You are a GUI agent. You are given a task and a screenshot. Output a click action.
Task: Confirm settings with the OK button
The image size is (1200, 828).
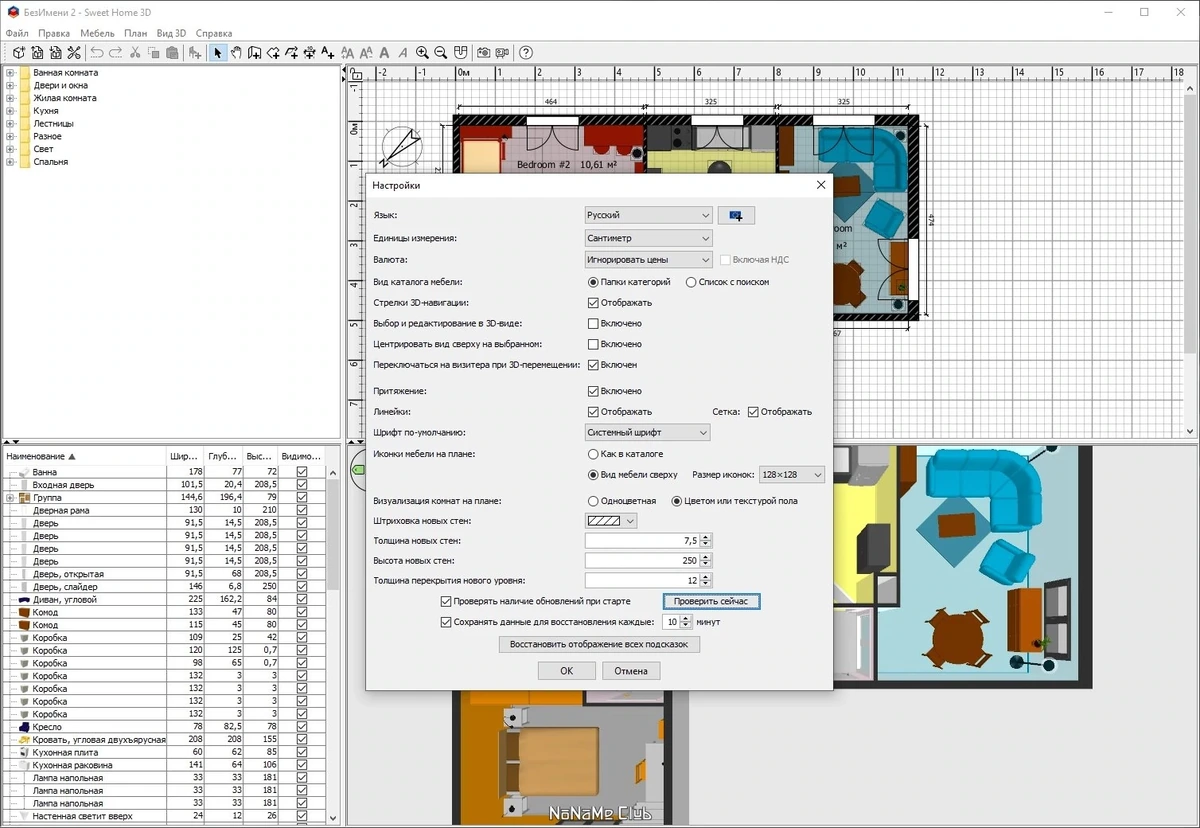pyautogui.click(x=566, y=671)
